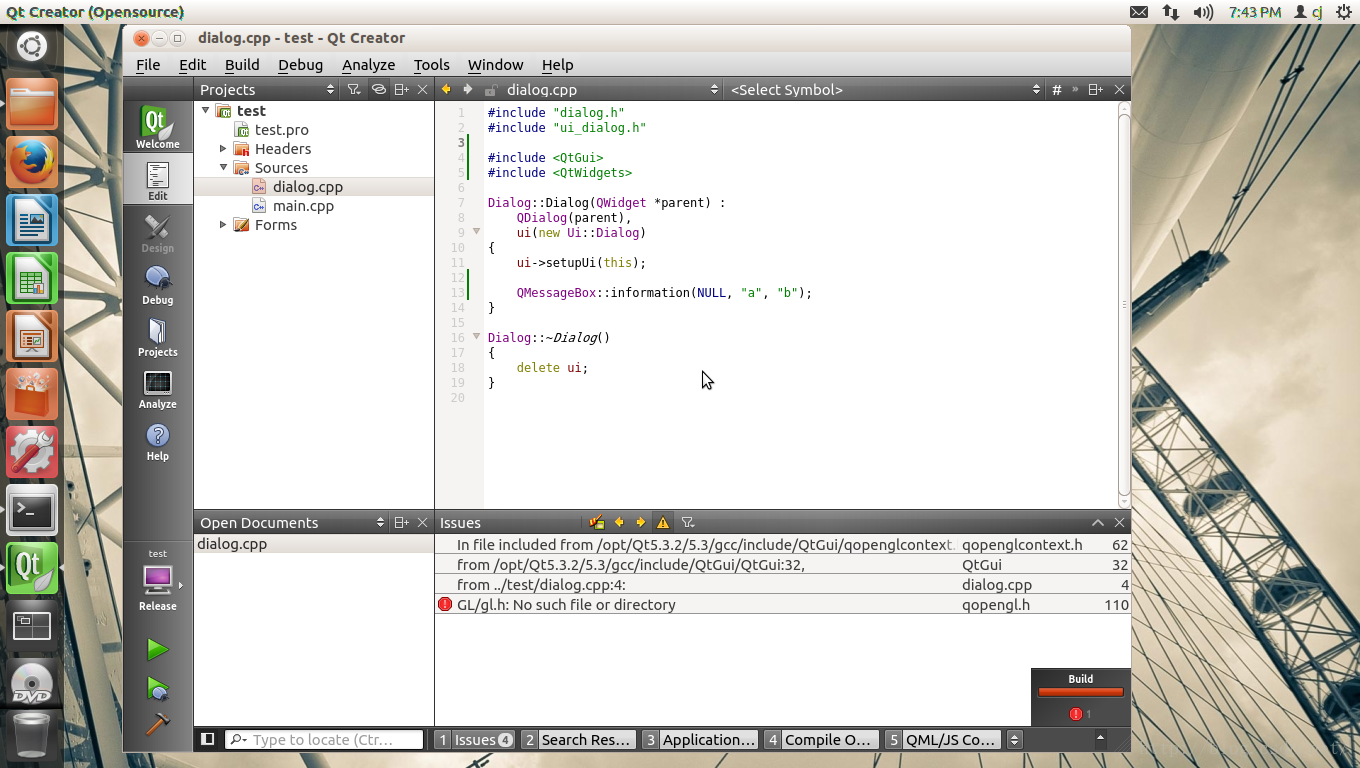Switch to Debug mode
This screenshot has height=768, width=1360.
[x=158, y=284]
